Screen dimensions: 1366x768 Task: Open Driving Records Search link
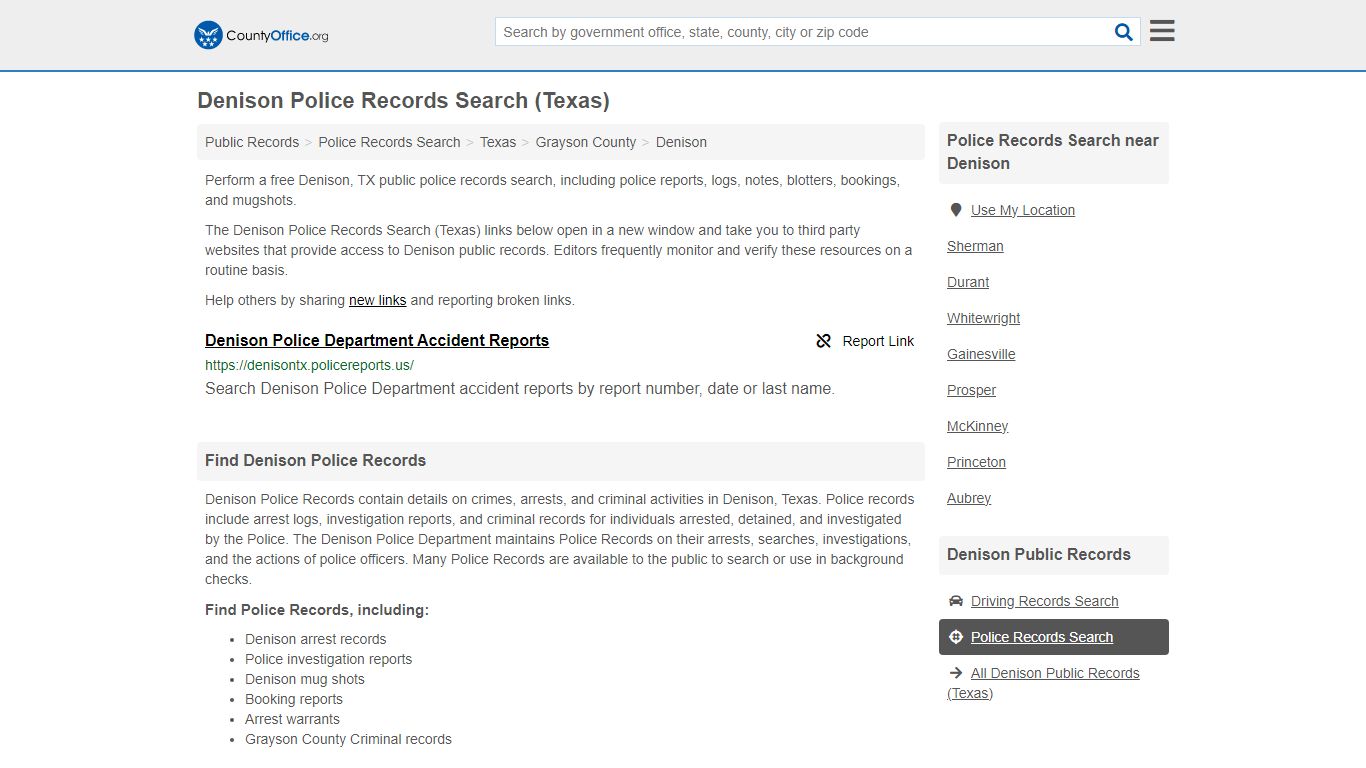tap(1045, 601)
